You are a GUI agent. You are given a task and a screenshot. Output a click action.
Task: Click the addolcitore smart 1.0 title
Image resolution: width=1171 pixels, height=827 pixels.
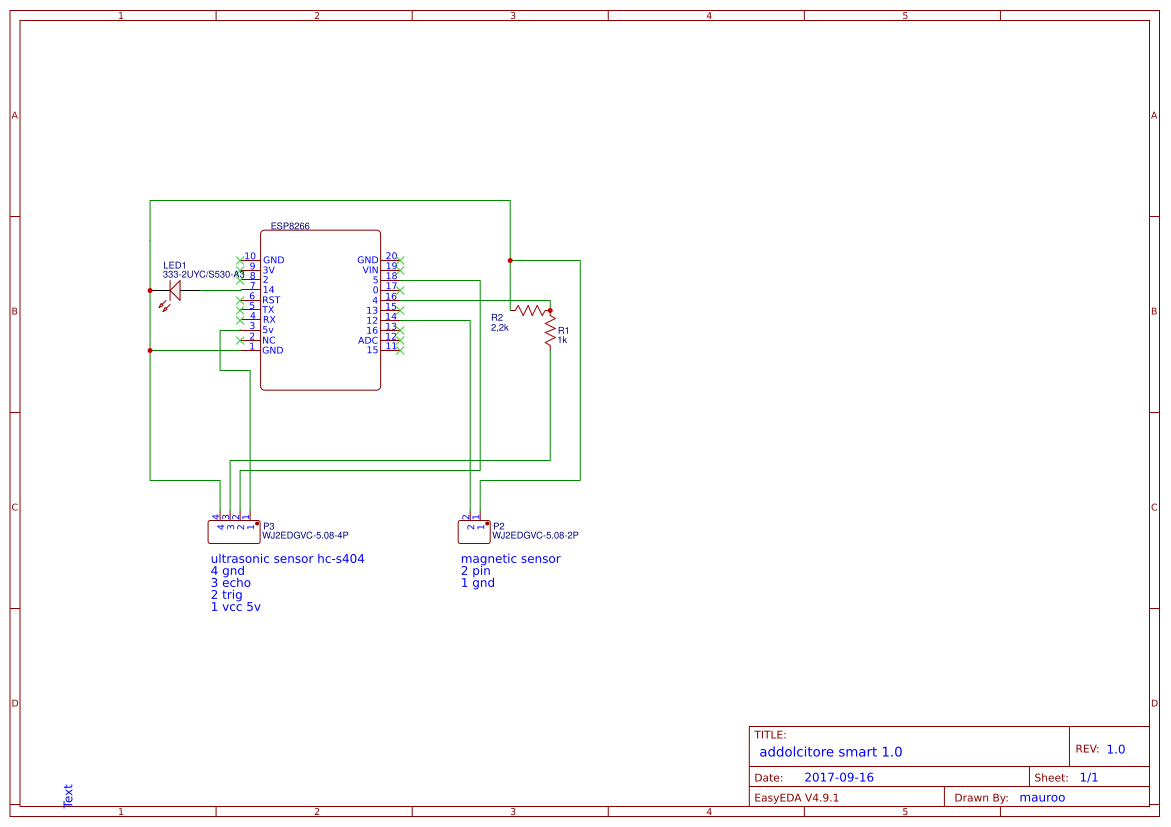click(830, 750)
